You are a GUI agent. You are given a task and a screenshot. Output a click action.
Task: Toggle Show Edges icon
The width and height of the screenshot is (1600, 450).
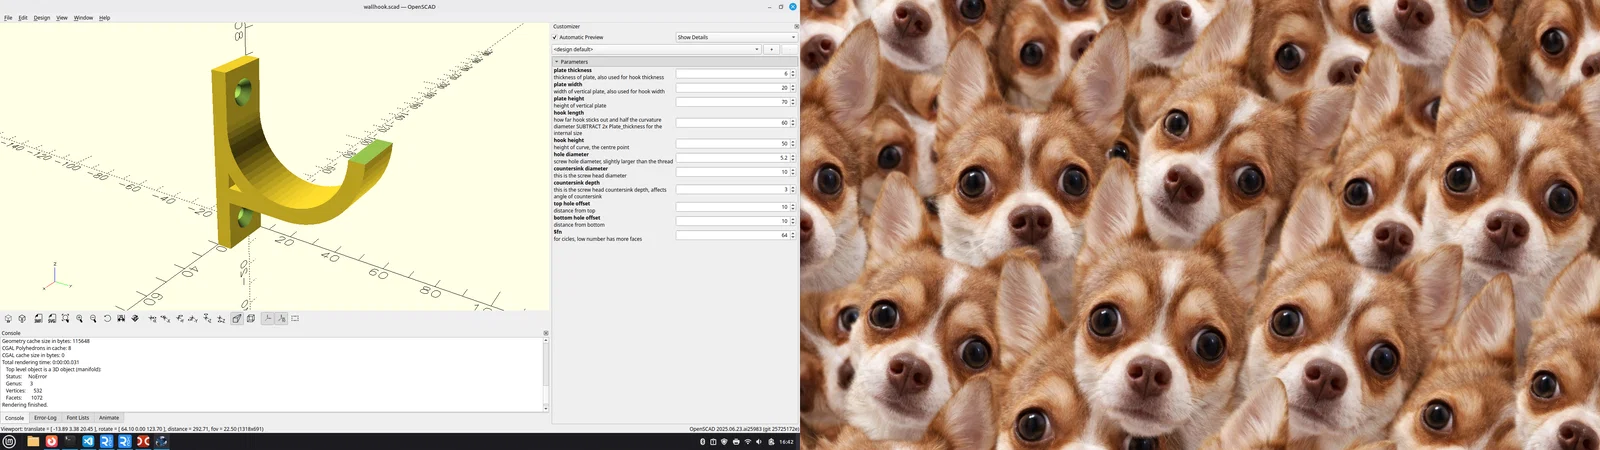coord(295,319)
